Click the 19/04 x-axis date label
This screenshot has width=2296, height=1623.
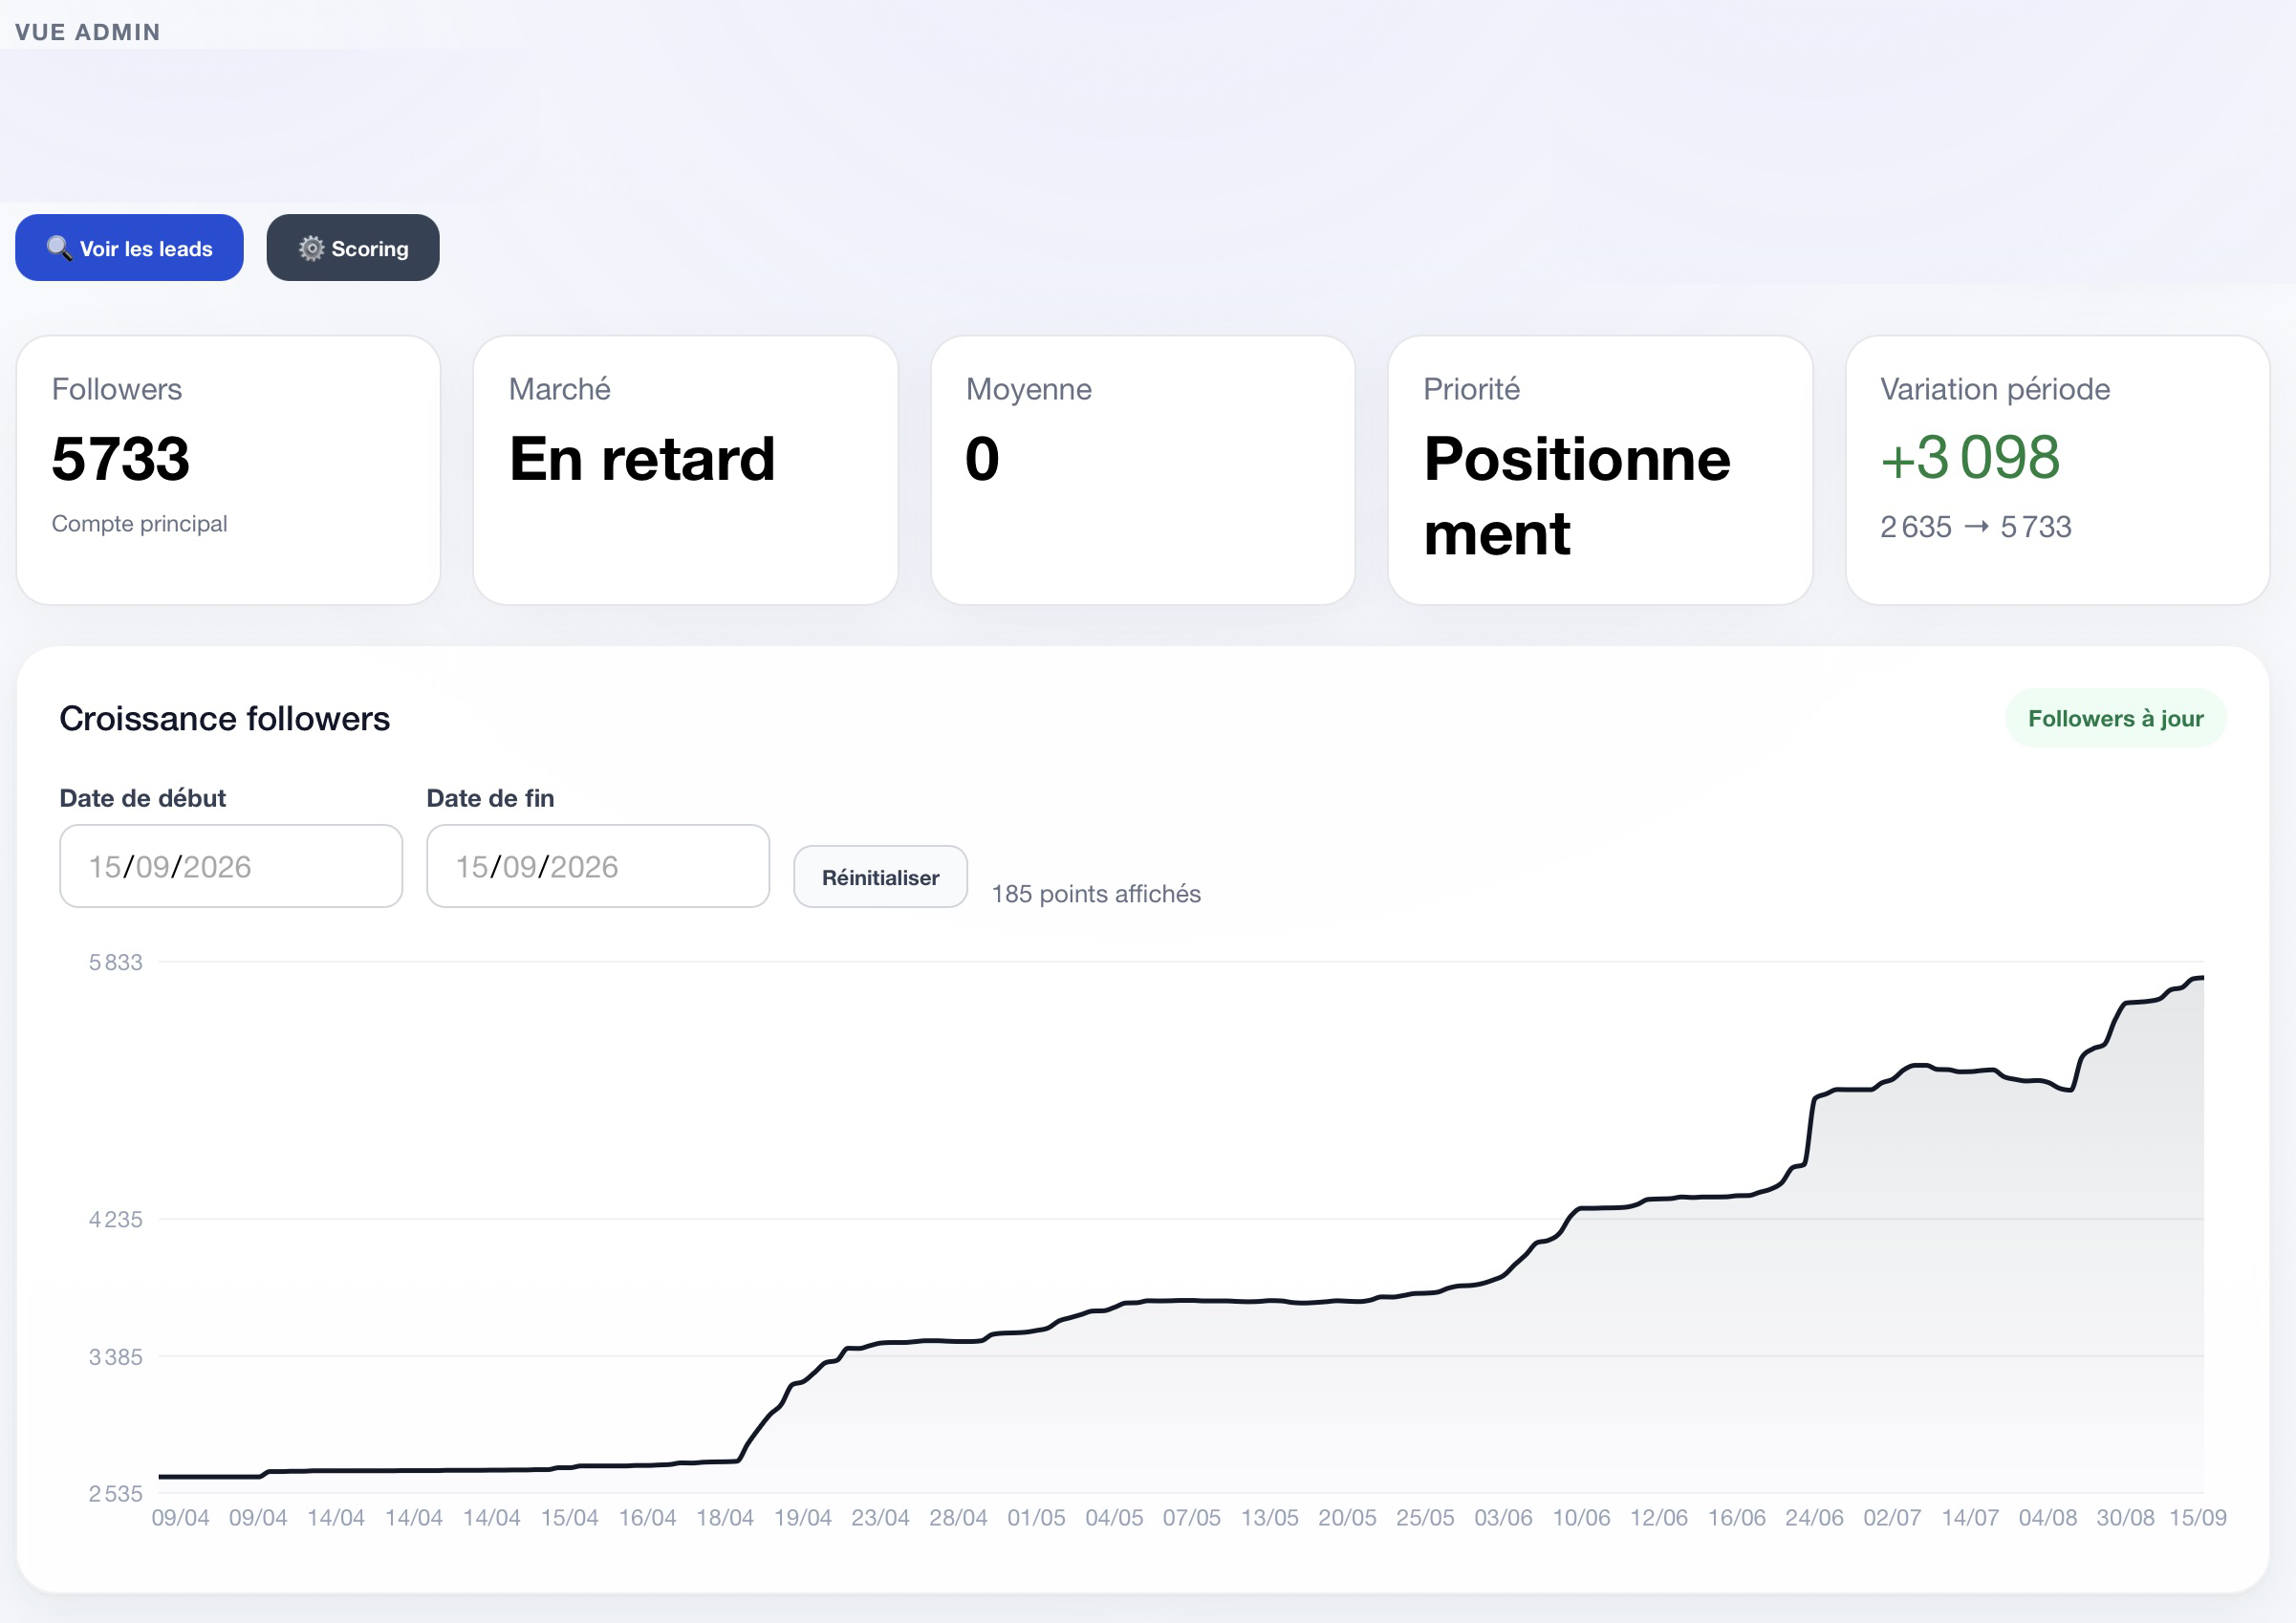[x=803, y=1518]
